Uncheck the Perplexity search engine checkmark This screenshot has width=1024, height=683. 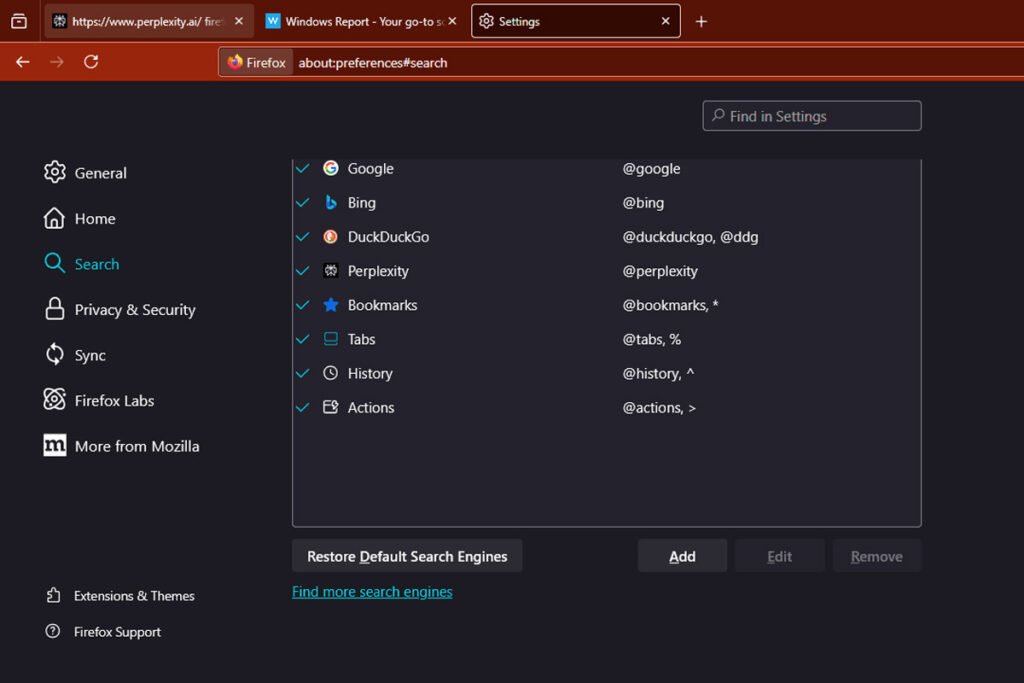pos(302,270)
